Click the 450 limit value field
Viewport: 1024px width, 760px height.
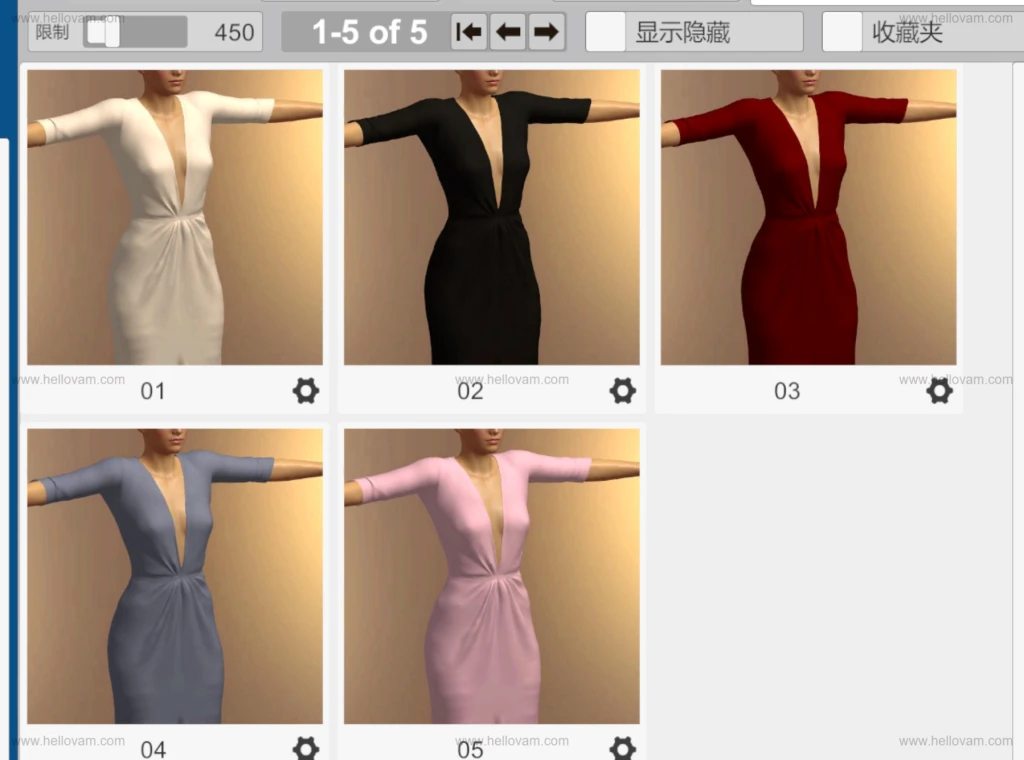click(x=234, y=31)
